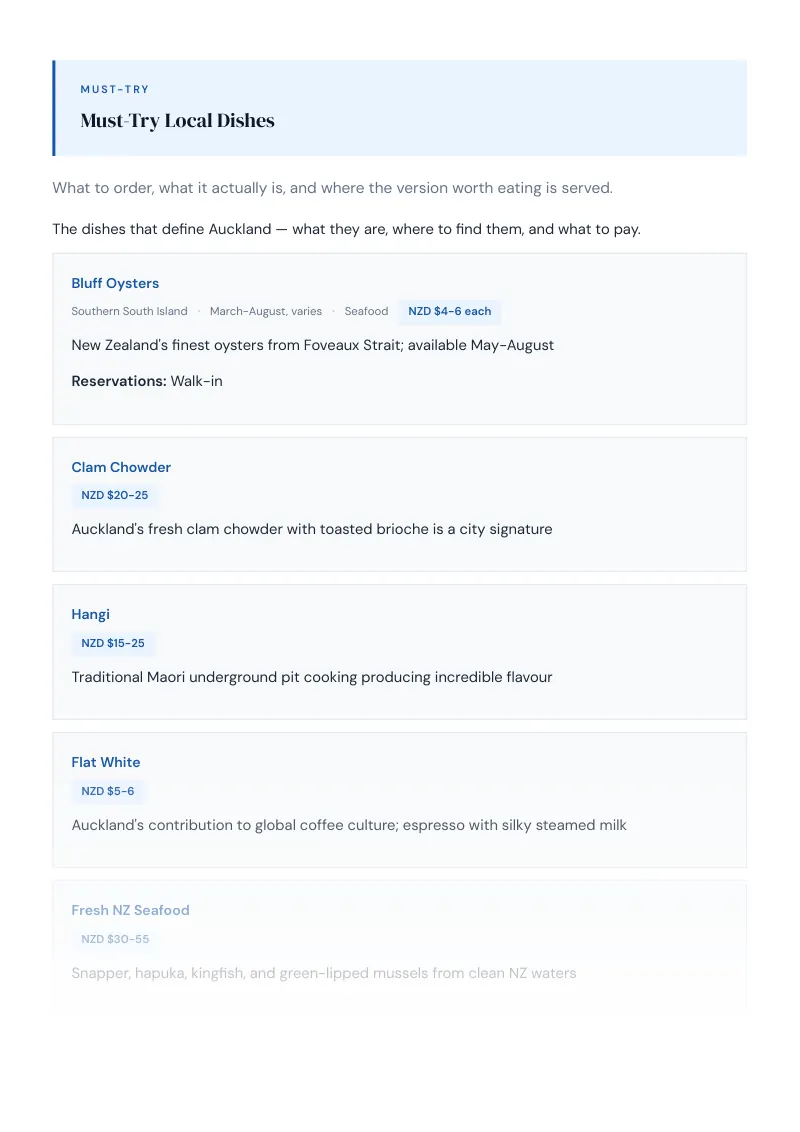
Task: Click the NZD $4-6 each price badge
Action: (449, 311)
